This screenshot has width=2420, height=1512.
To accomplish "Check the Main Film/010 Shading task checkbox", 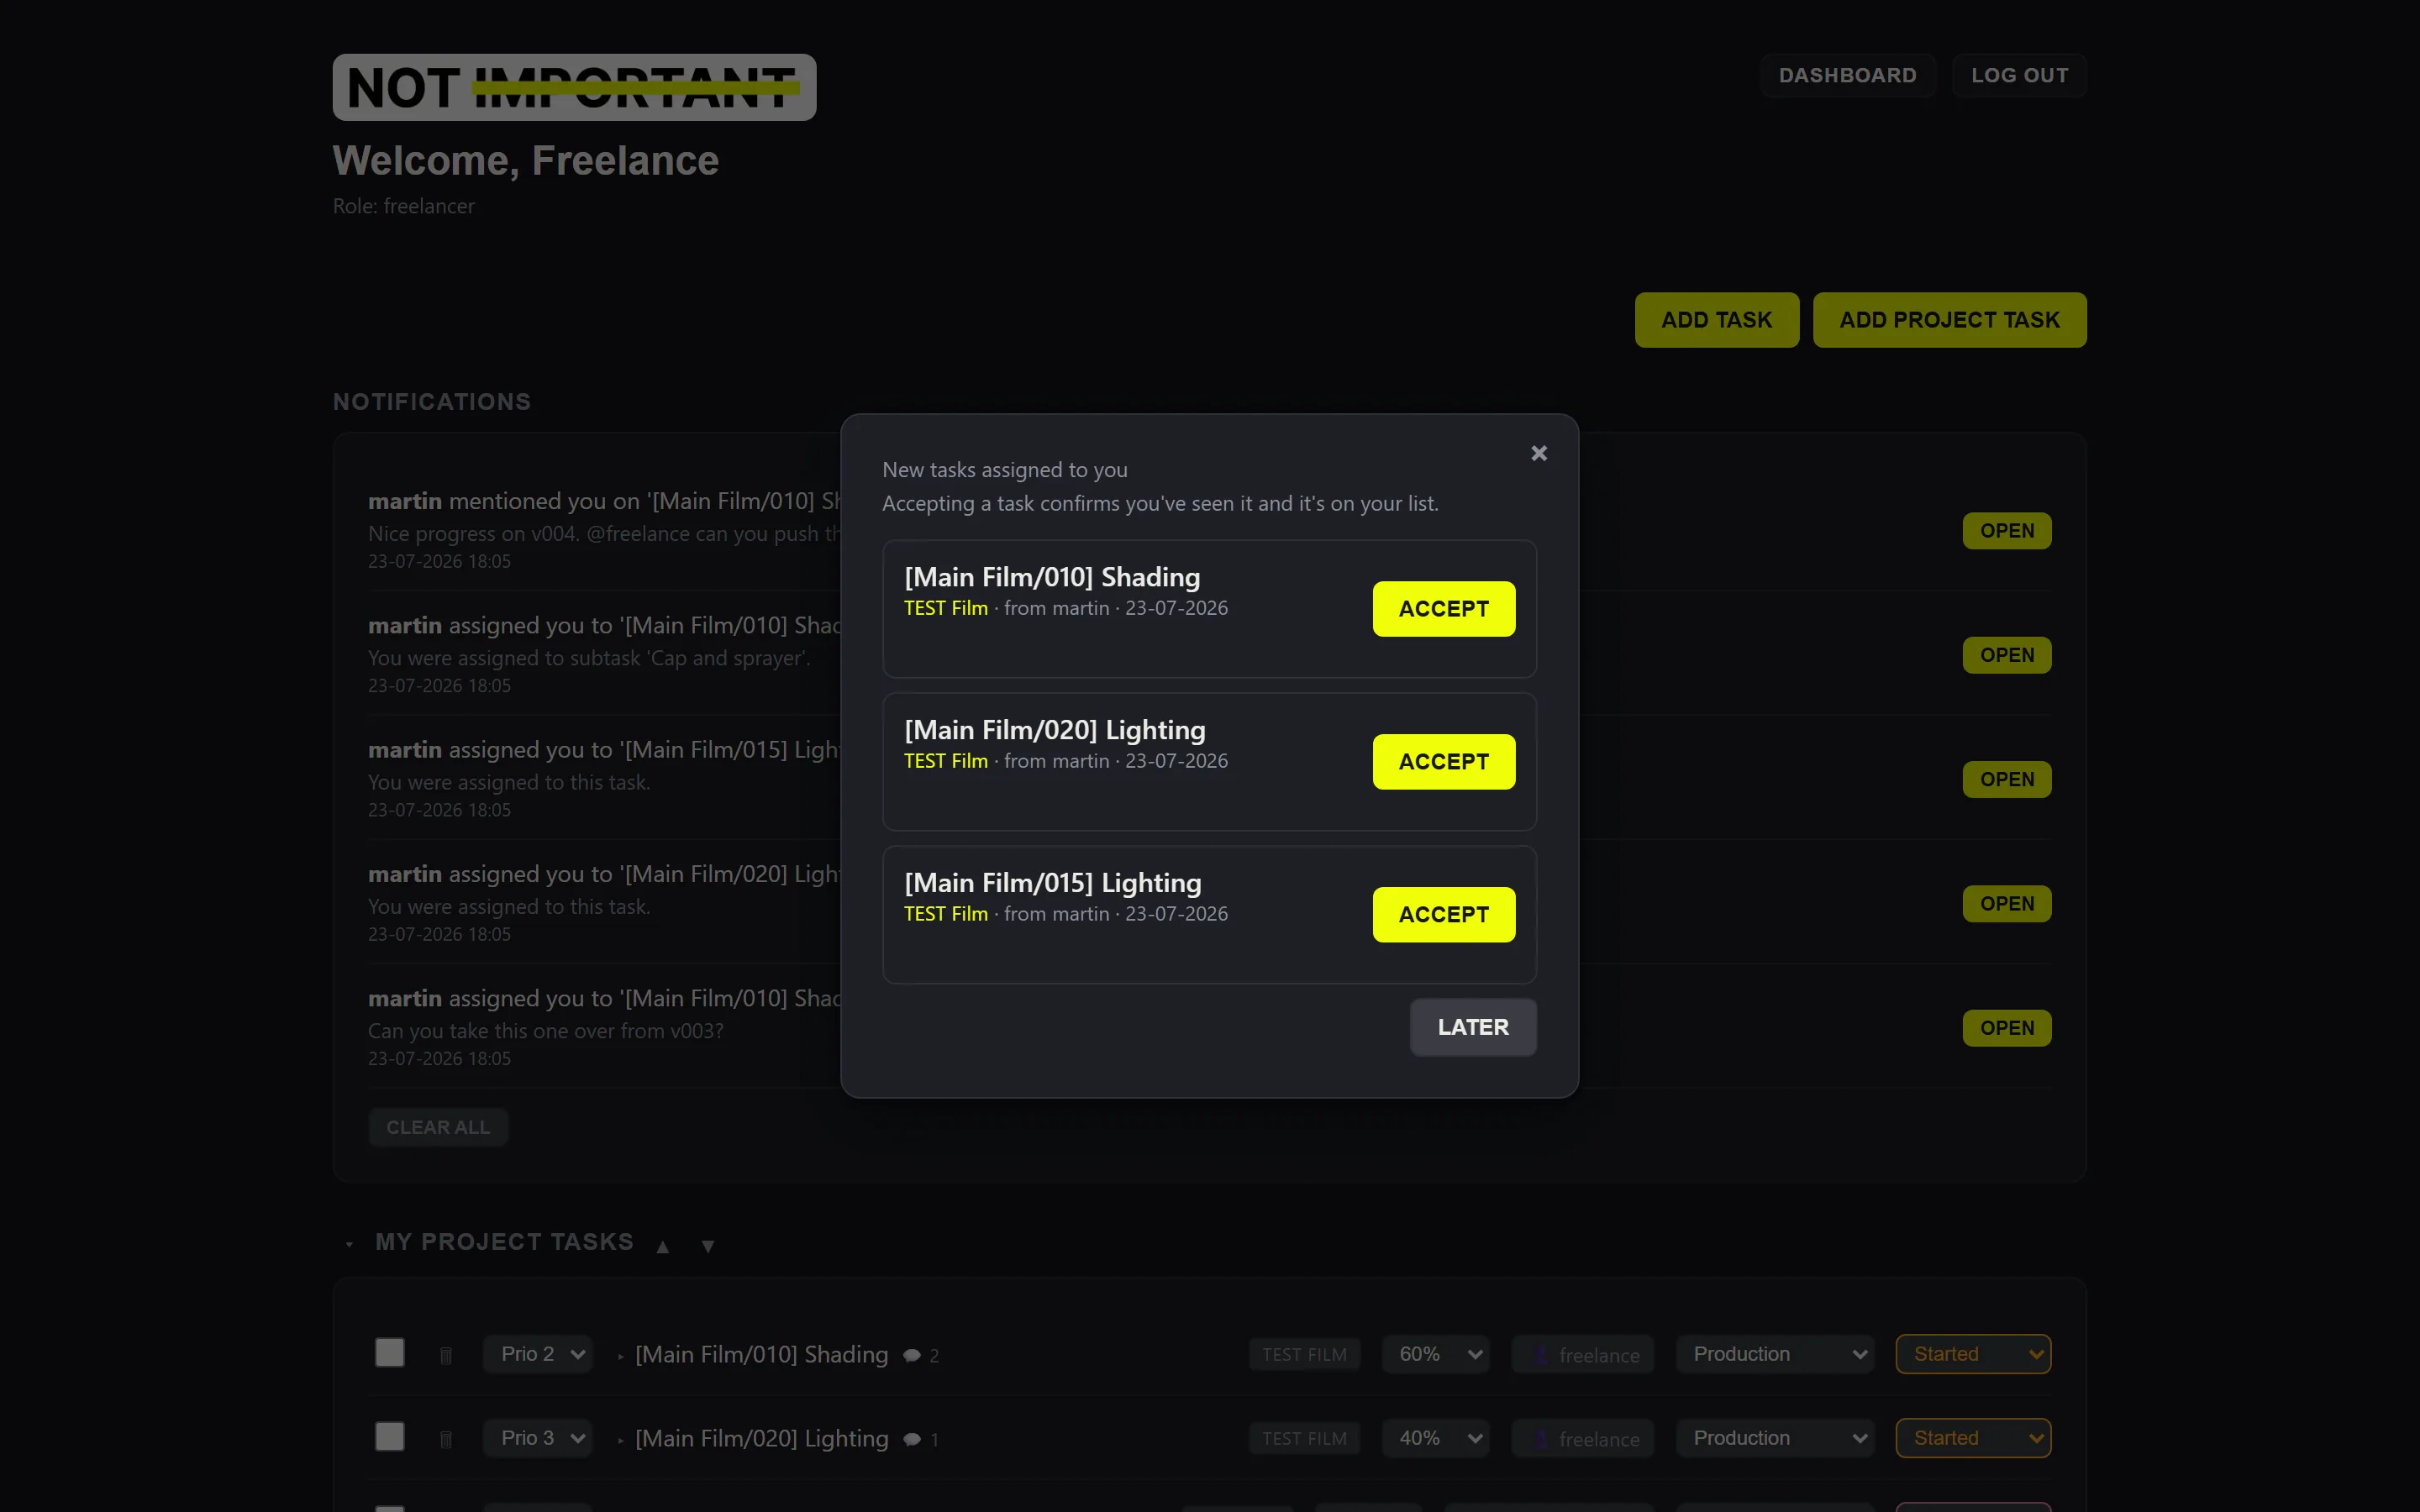I will pyautogui.click(x=389, y=1352).
